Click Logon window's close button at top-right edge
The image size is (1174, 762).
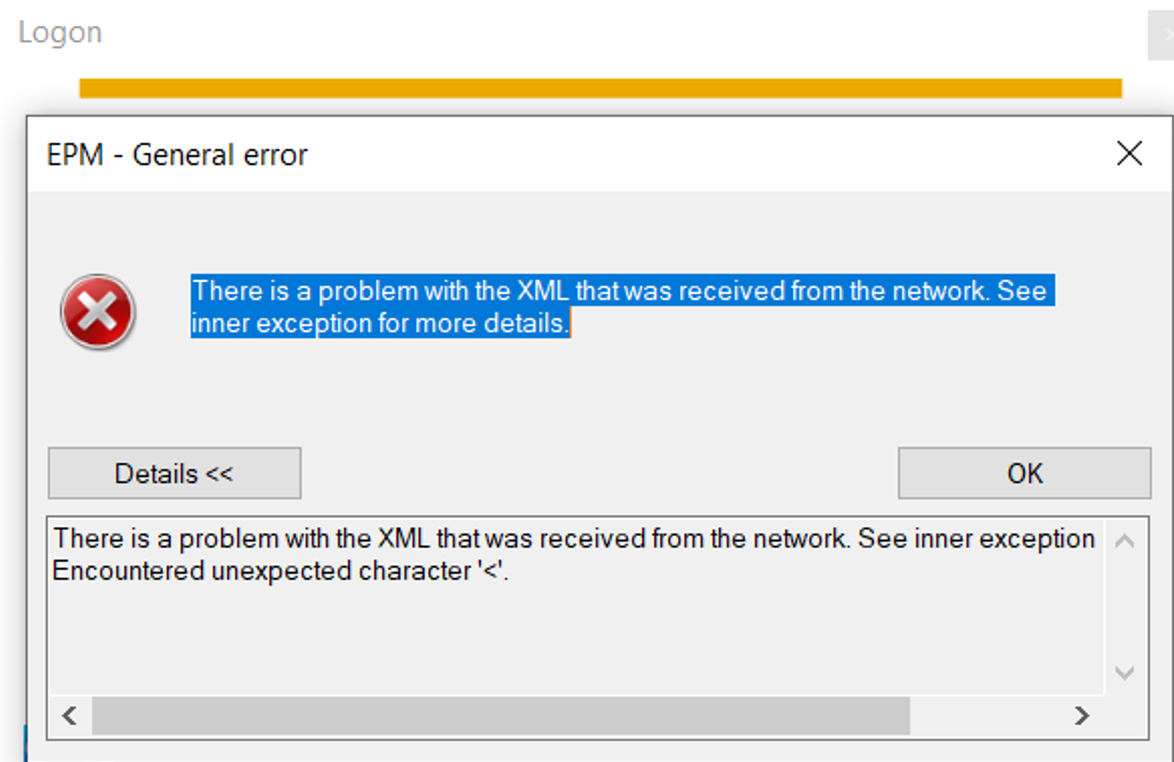click(1162, 34)
